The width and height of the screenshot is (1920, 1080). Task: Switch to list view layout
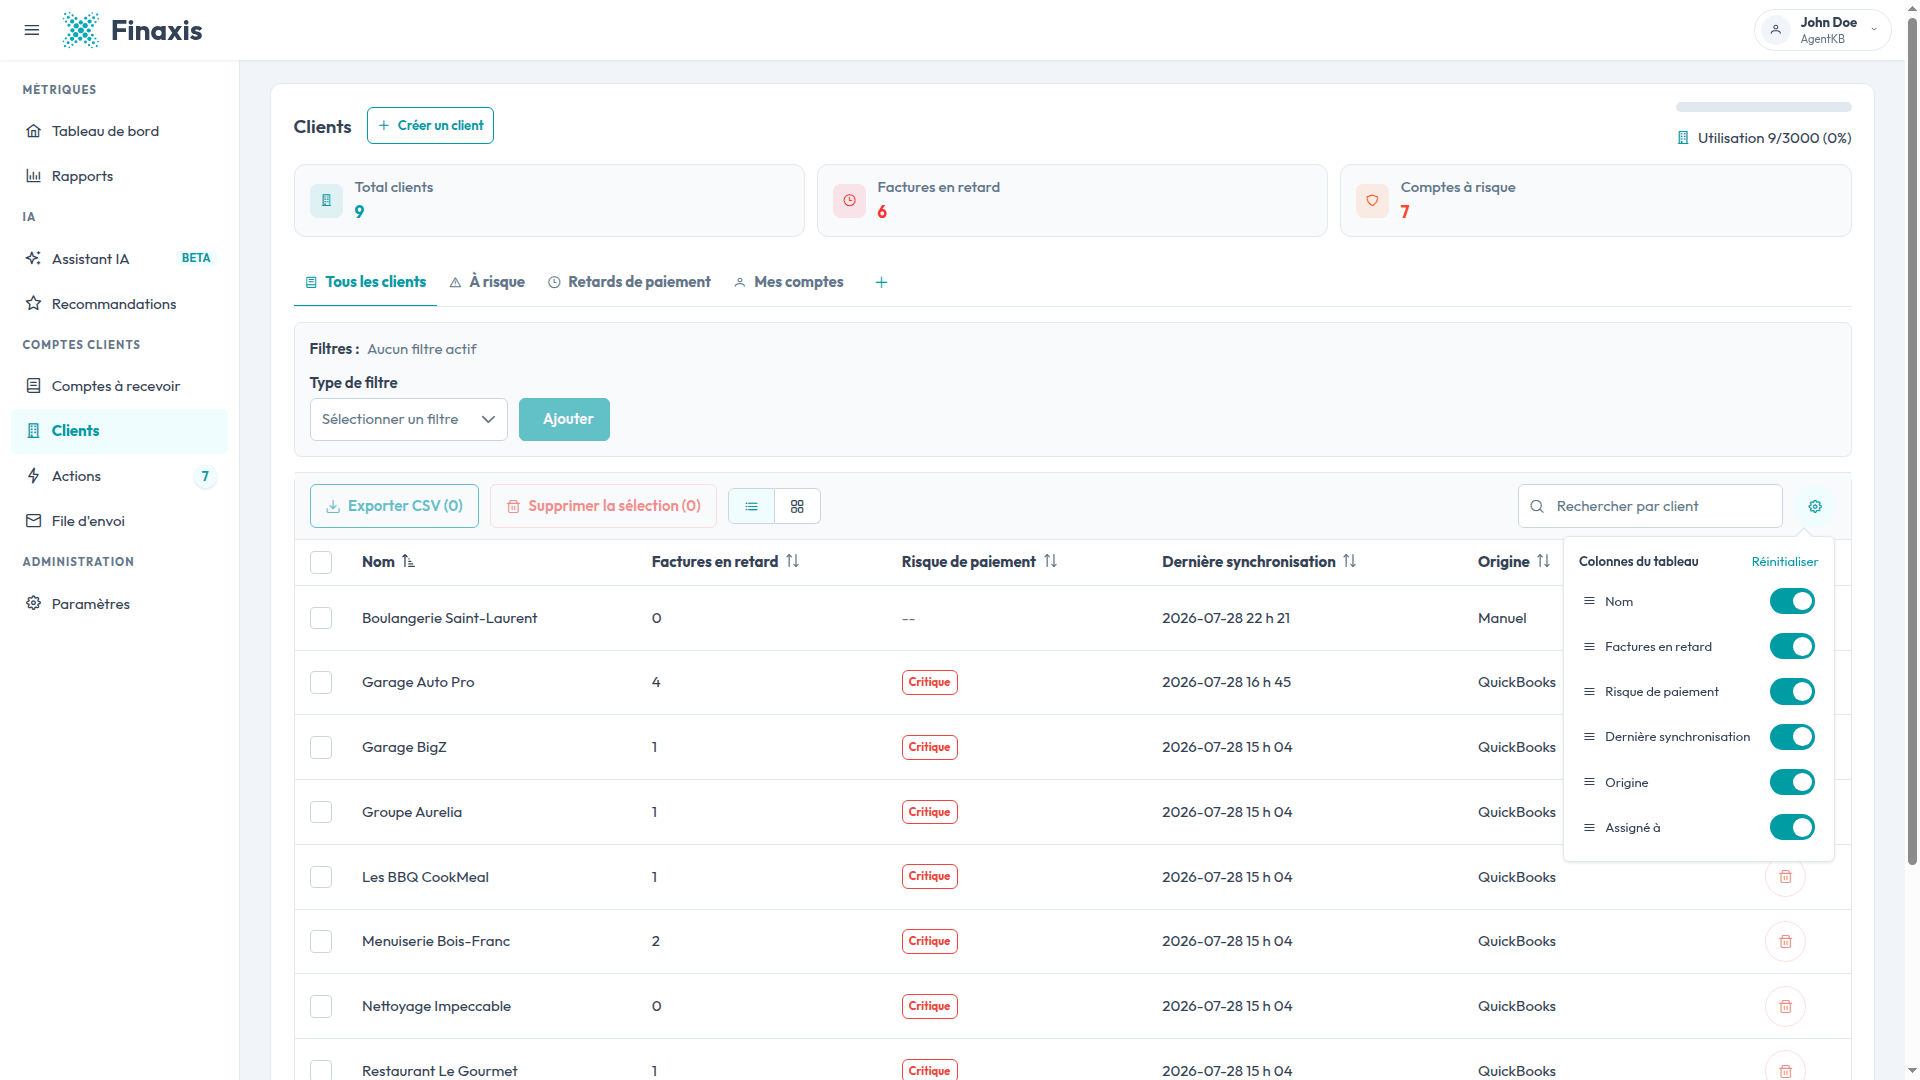(x=751, y=507)
